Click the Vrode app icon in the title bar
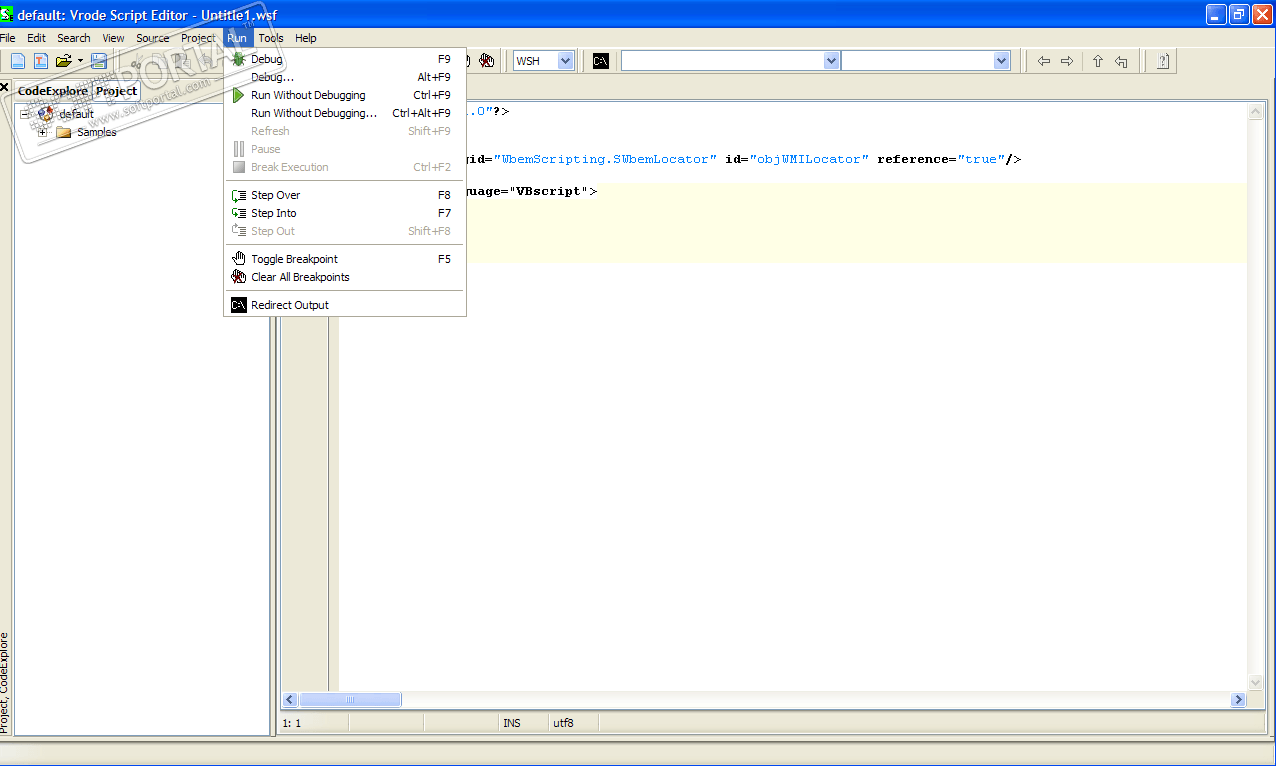Viewport: 1276px width, 766px height. 7,14
